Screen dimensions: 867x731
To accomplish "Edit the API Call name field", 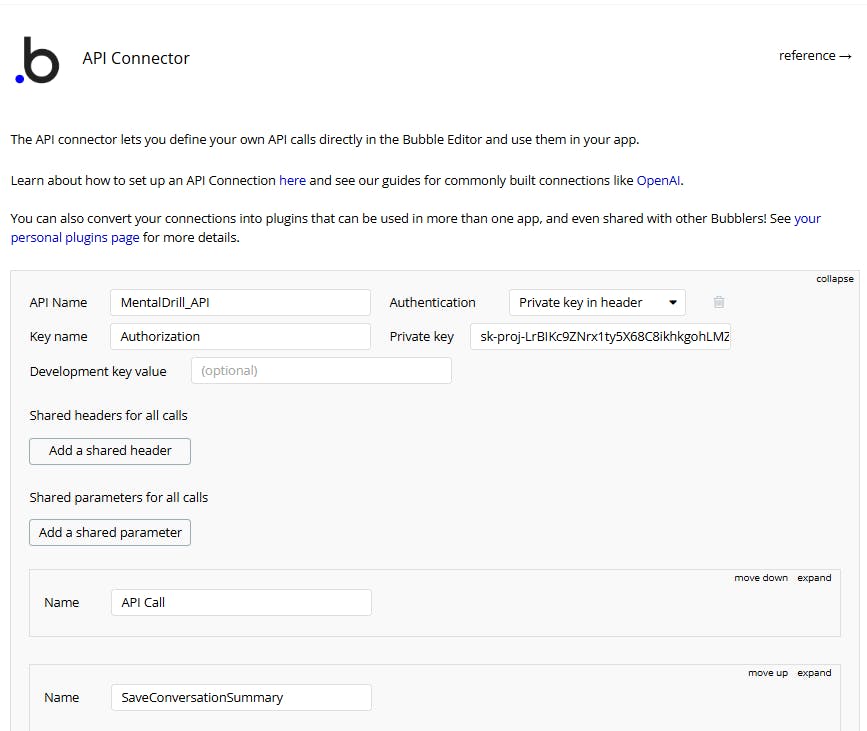I will pos(241,602).
